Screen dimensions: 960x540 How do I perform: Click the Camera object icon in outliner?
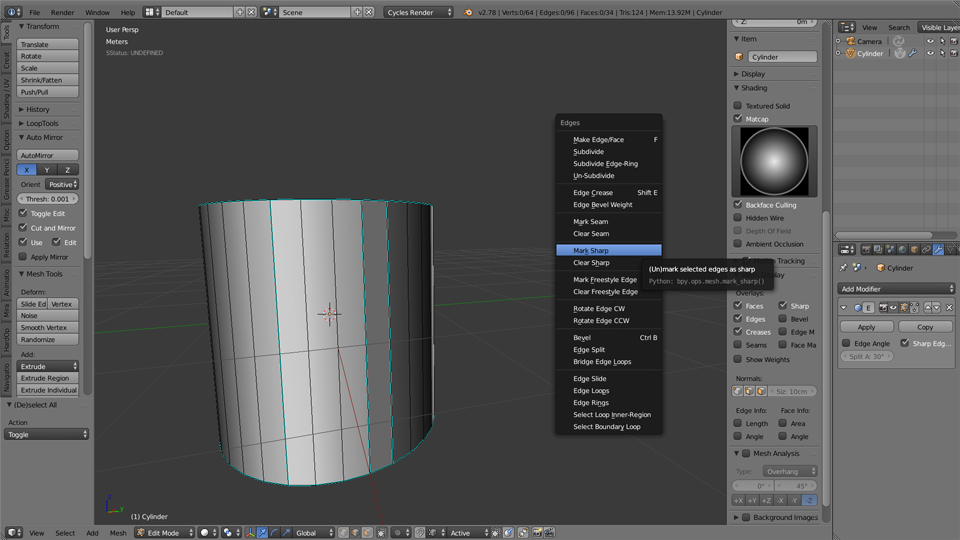pos(851,41)
